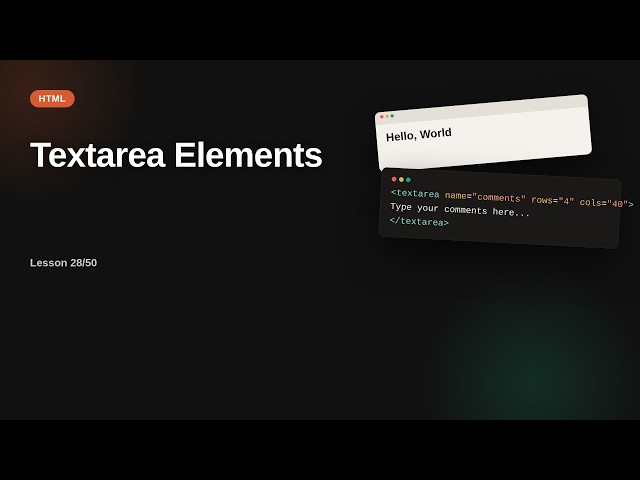Click the green dot in browser mockup

(392, 116)
